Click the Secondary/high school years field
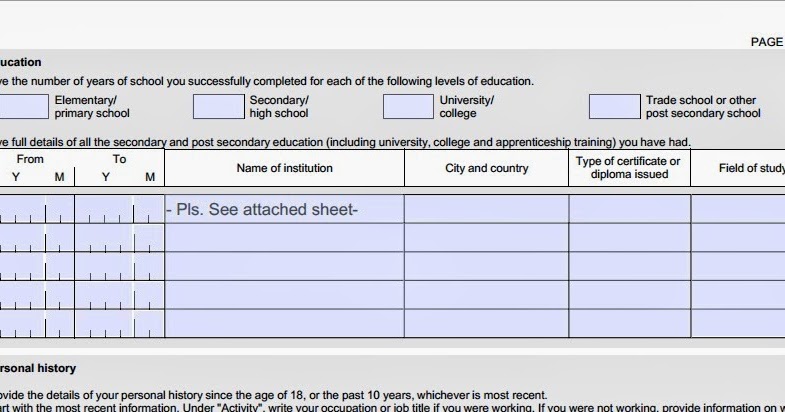Image resolution: width=785 pixels, height=412 pixels. [219, 107]
